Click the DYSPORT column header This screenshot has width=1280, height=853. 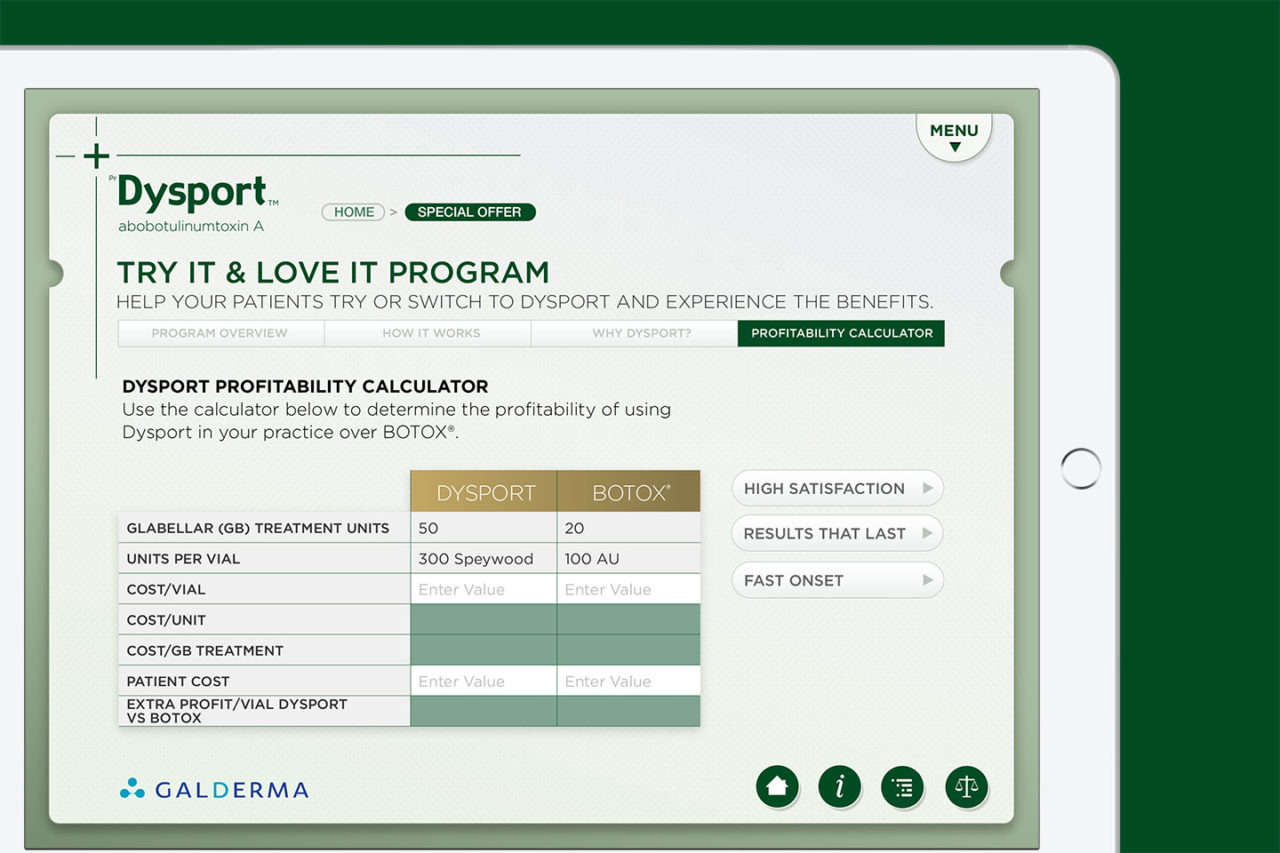[484, 492]
